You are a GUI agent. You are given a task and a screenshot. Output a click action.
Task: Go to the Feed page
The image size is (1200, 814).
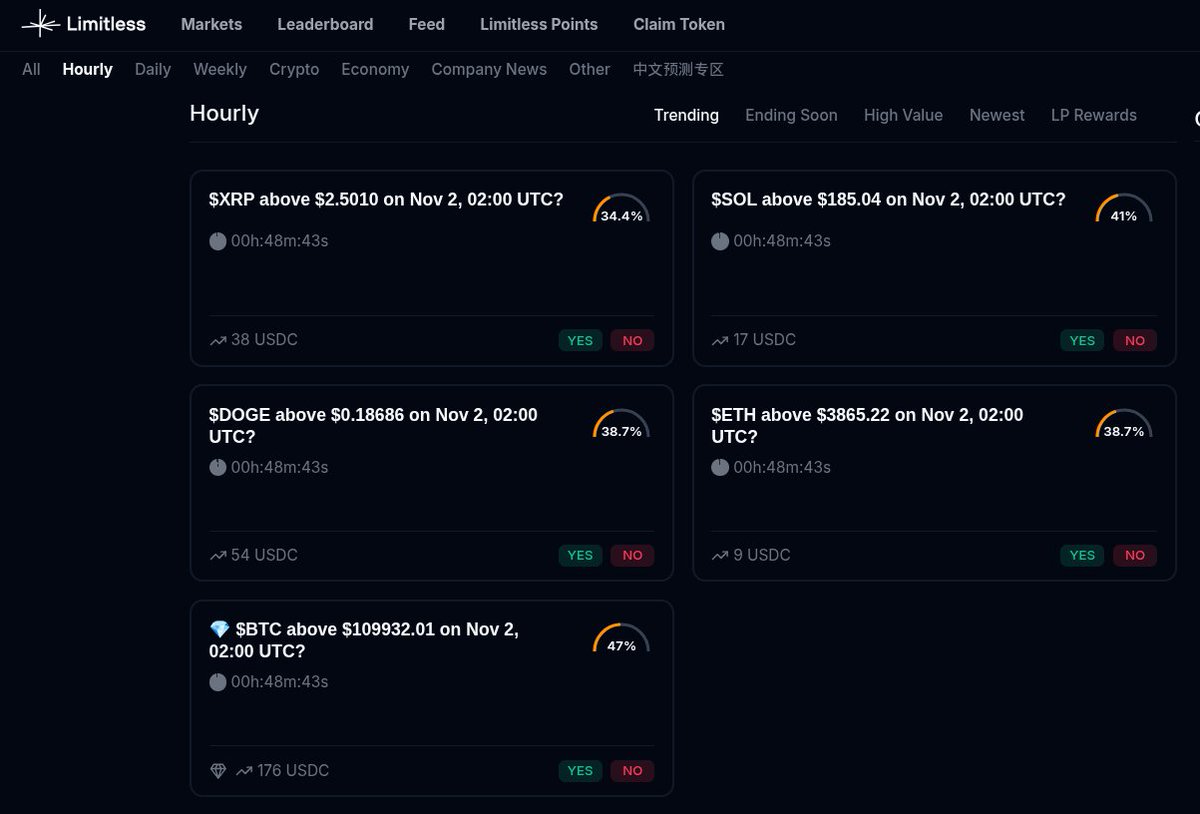click(x=427, y=24)
